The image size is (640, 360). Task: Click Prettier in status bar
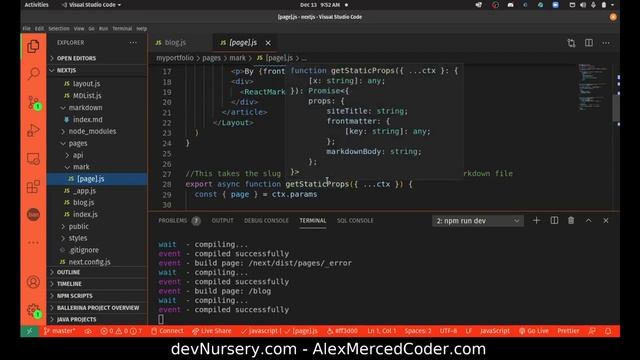click(568, 331)
